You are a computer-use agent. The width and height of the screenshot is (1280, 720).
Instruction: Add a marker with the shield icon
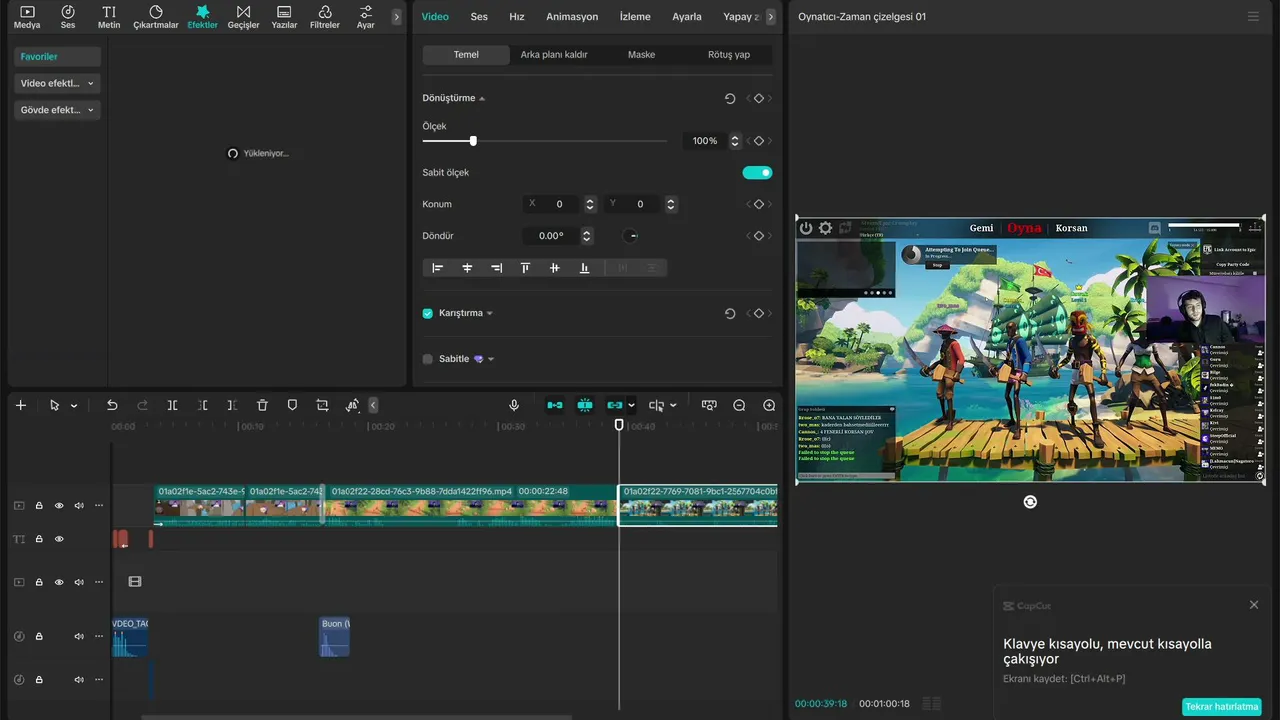point(292,405)
